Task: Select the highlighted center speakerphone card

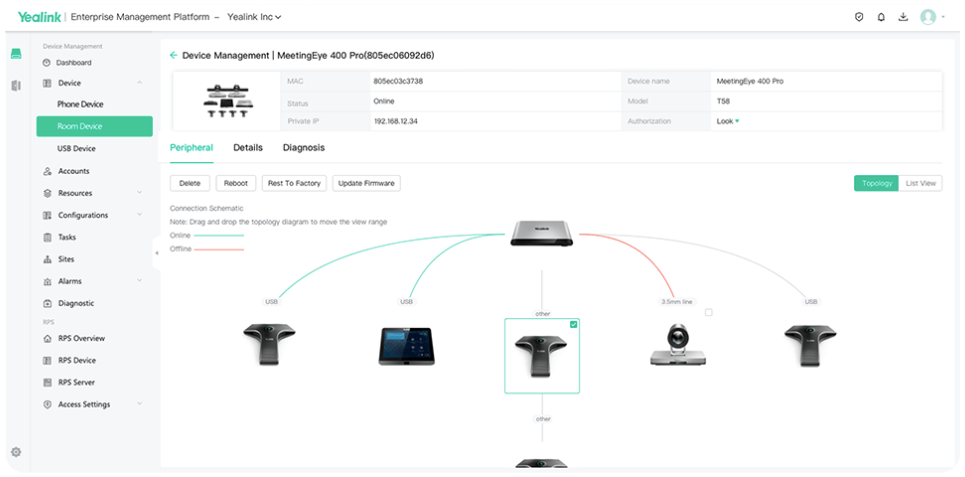Action: coord(542,356)
